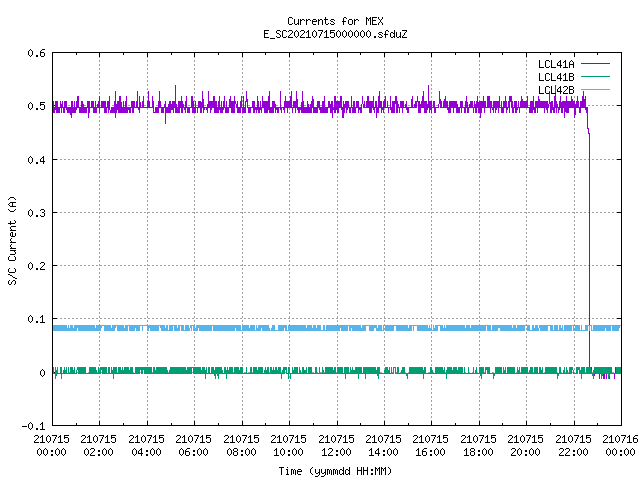Click the steep vertical drop of the purple LCL41A trace
This screenshot has height=480, width=640.
pos(589,249)
